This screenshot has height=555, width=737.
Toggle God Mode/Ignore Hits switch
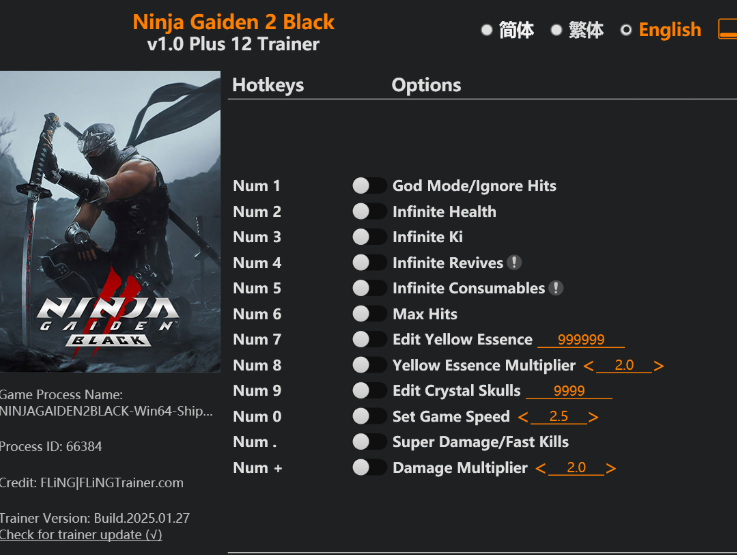[x=369, y=186]
